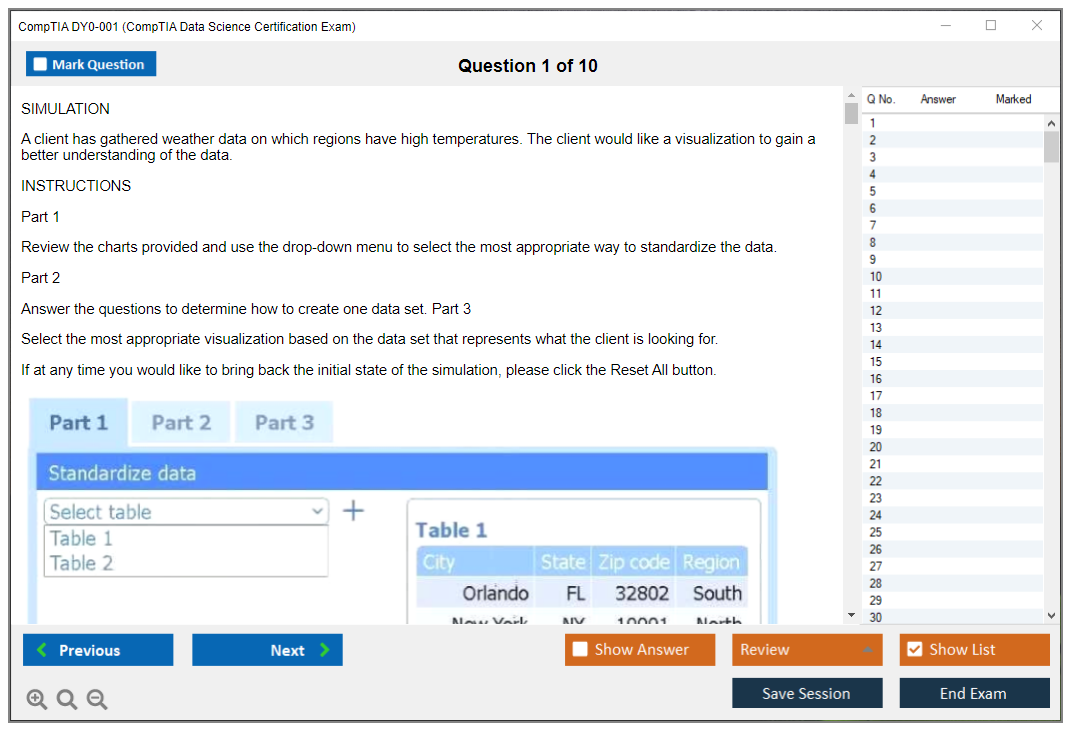This screenshot has height=735, width=1075.
Task: Enable the Mark Question checkbox
Action: click(x=39, y=63)
